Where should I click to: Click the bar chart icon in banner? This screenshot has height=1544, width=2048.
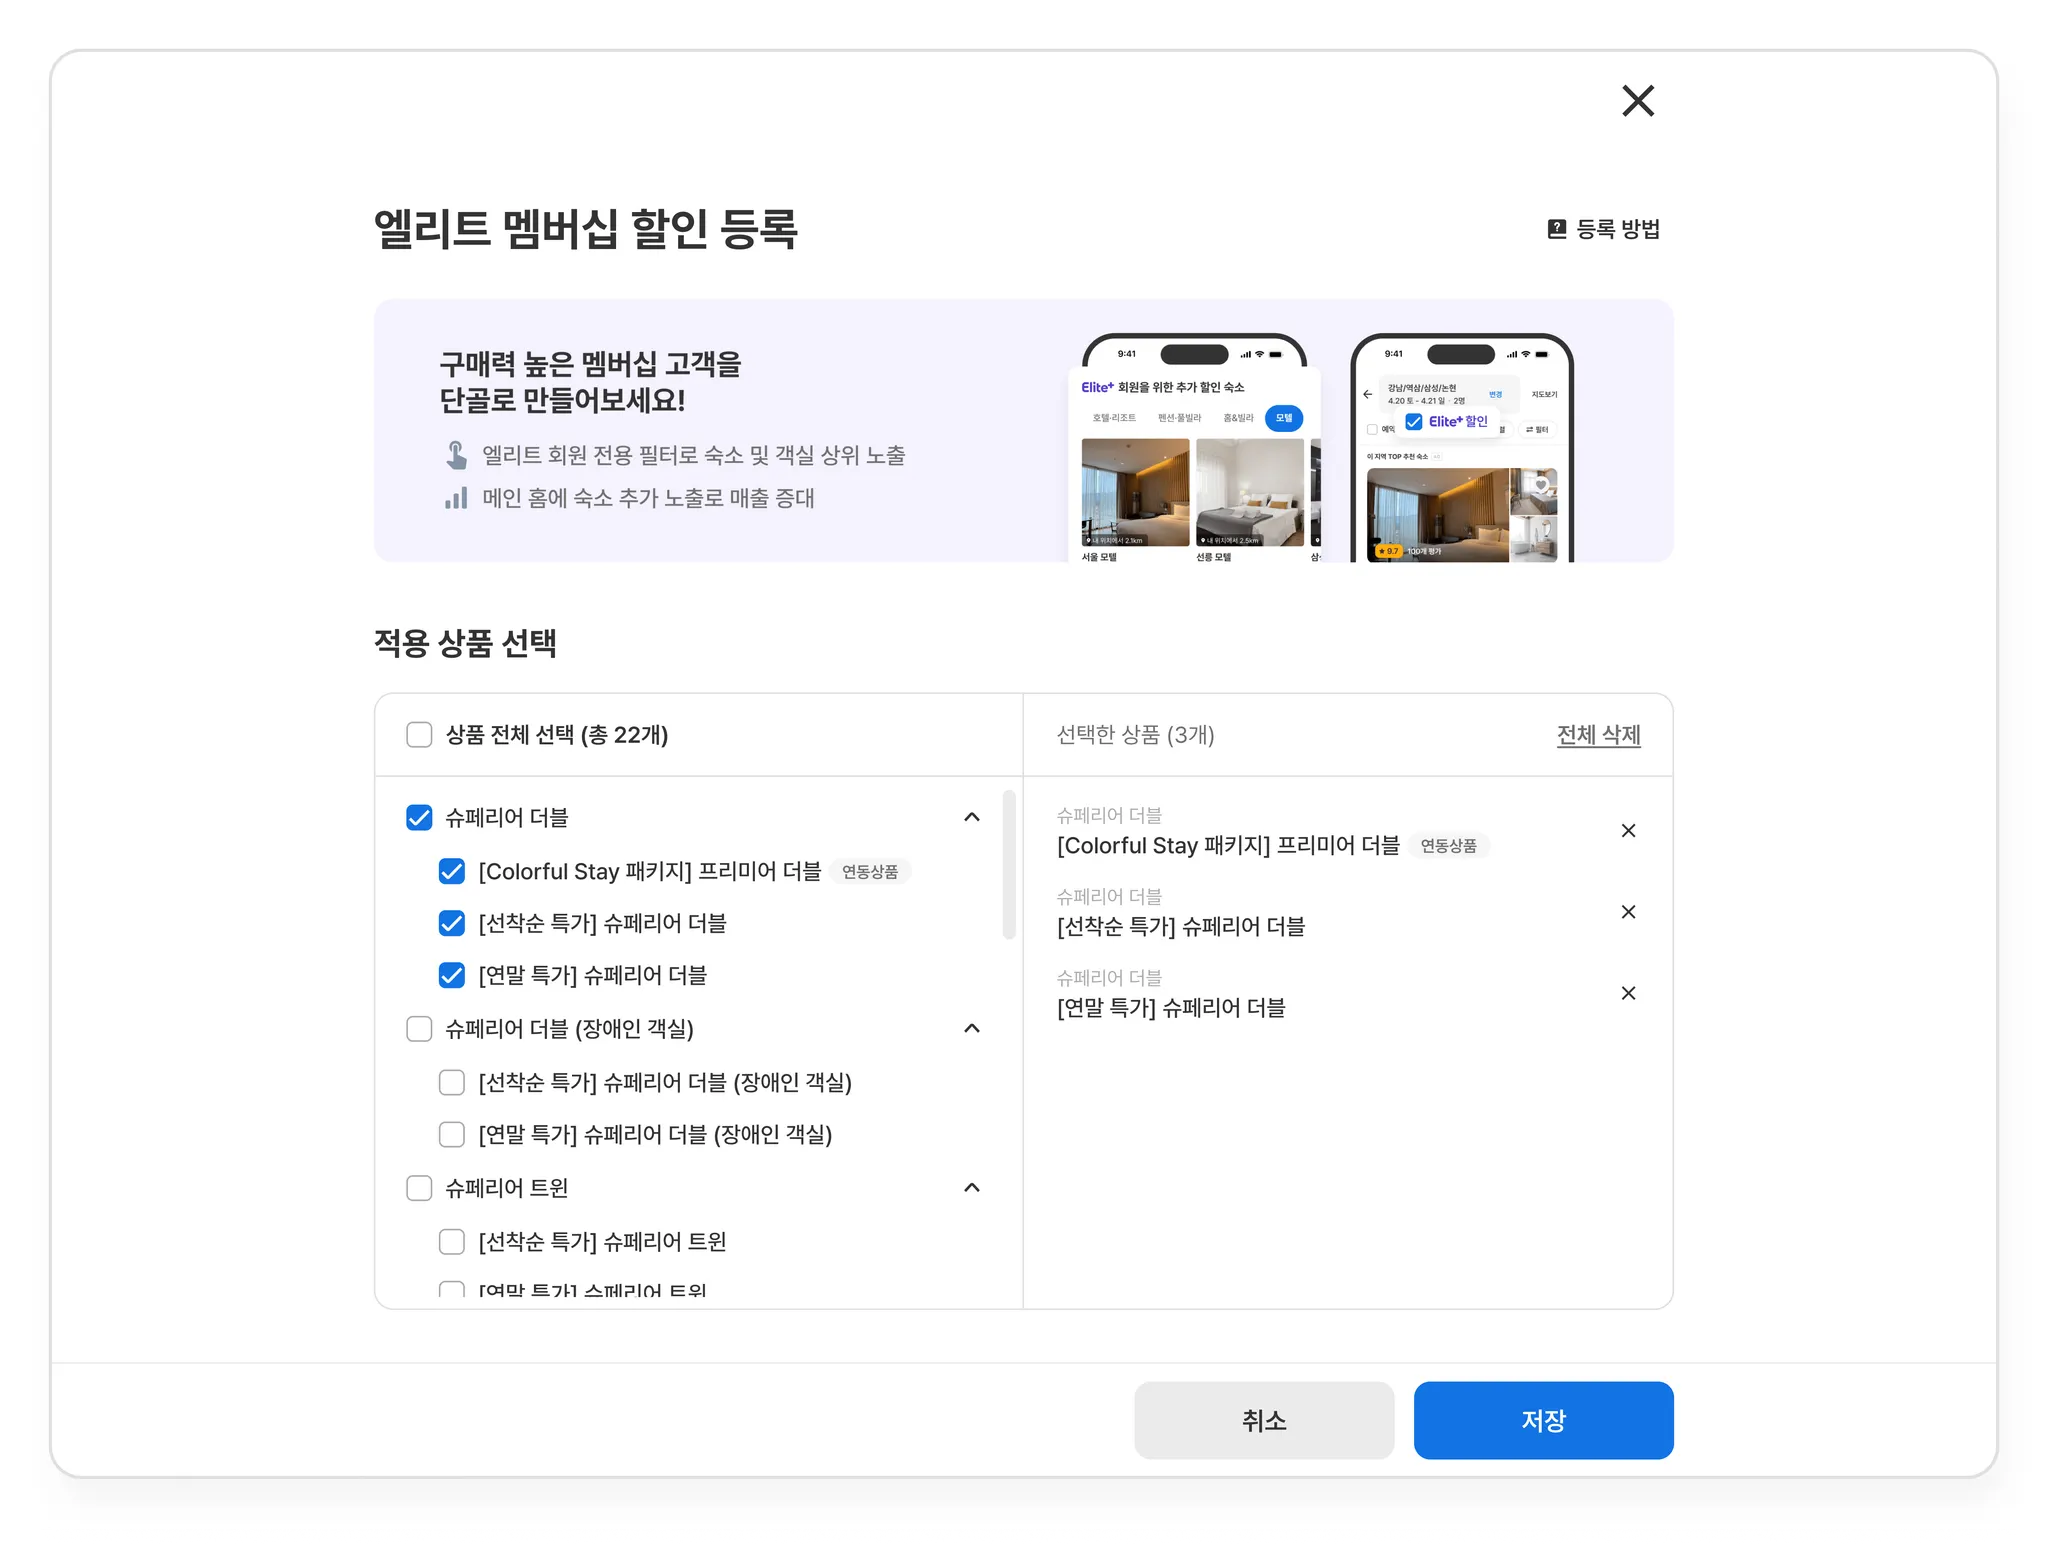coord(456,498)
